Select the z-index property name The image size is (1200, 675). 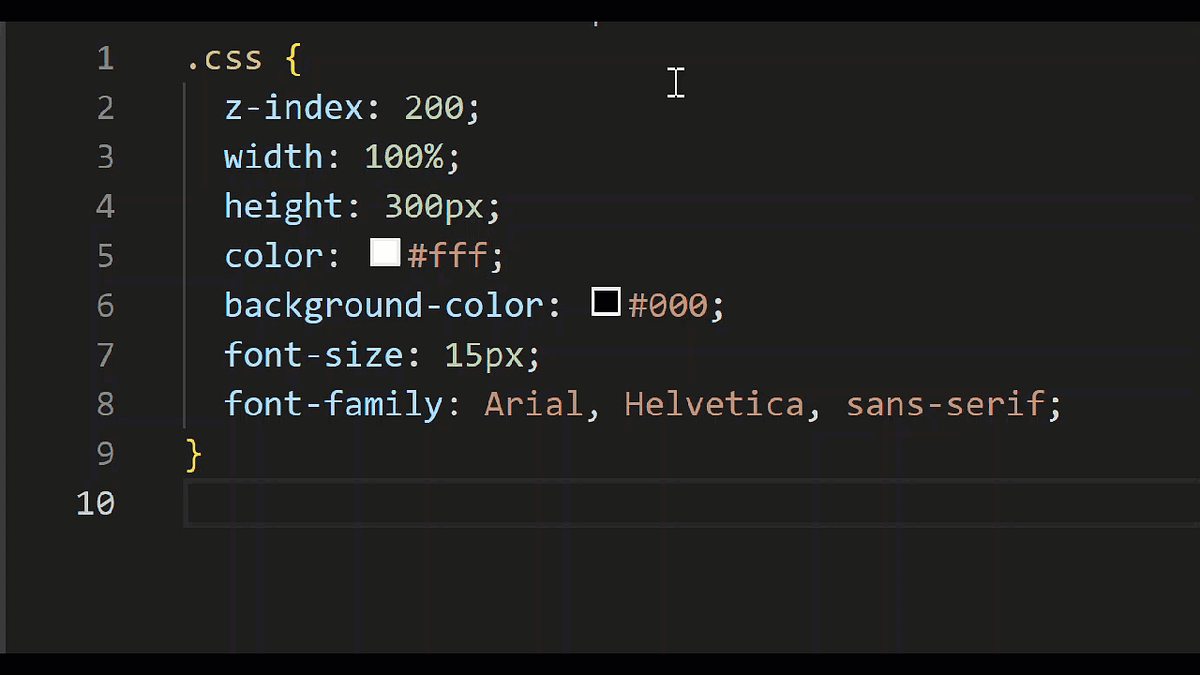(x=292, y=106)
